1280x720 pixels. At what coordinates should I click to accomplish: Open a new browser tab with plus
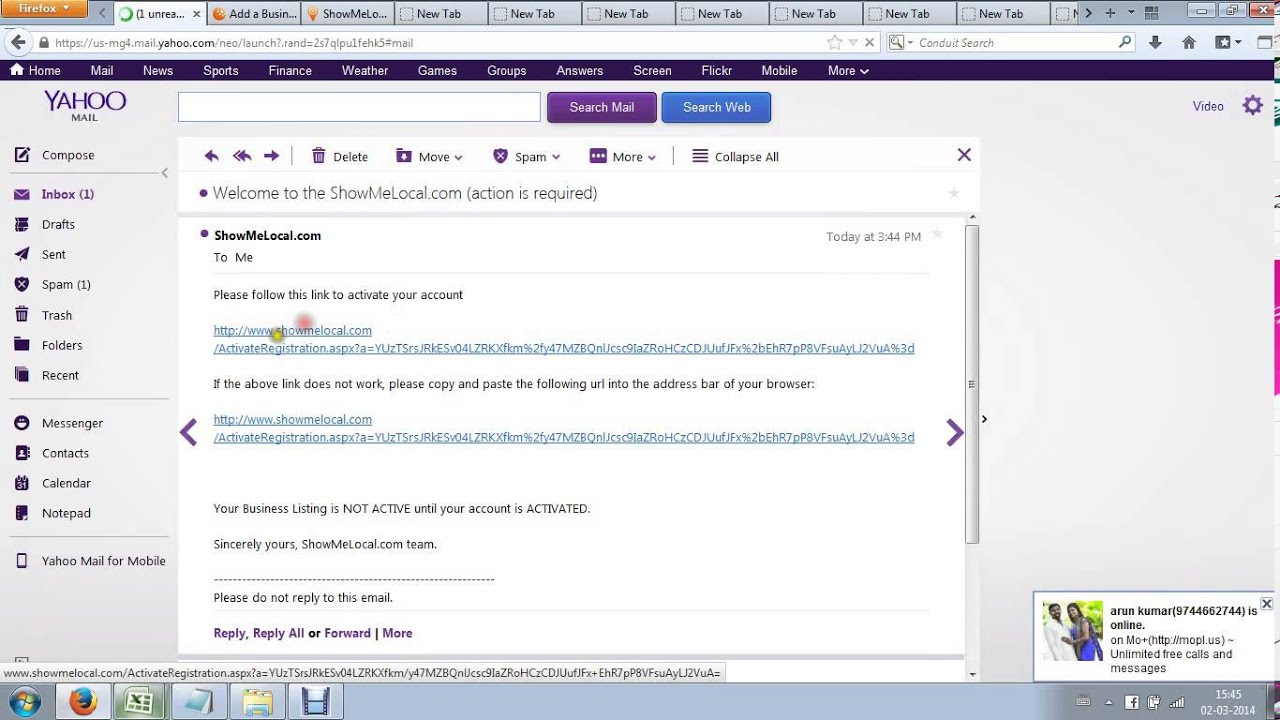pos(1109,14)
